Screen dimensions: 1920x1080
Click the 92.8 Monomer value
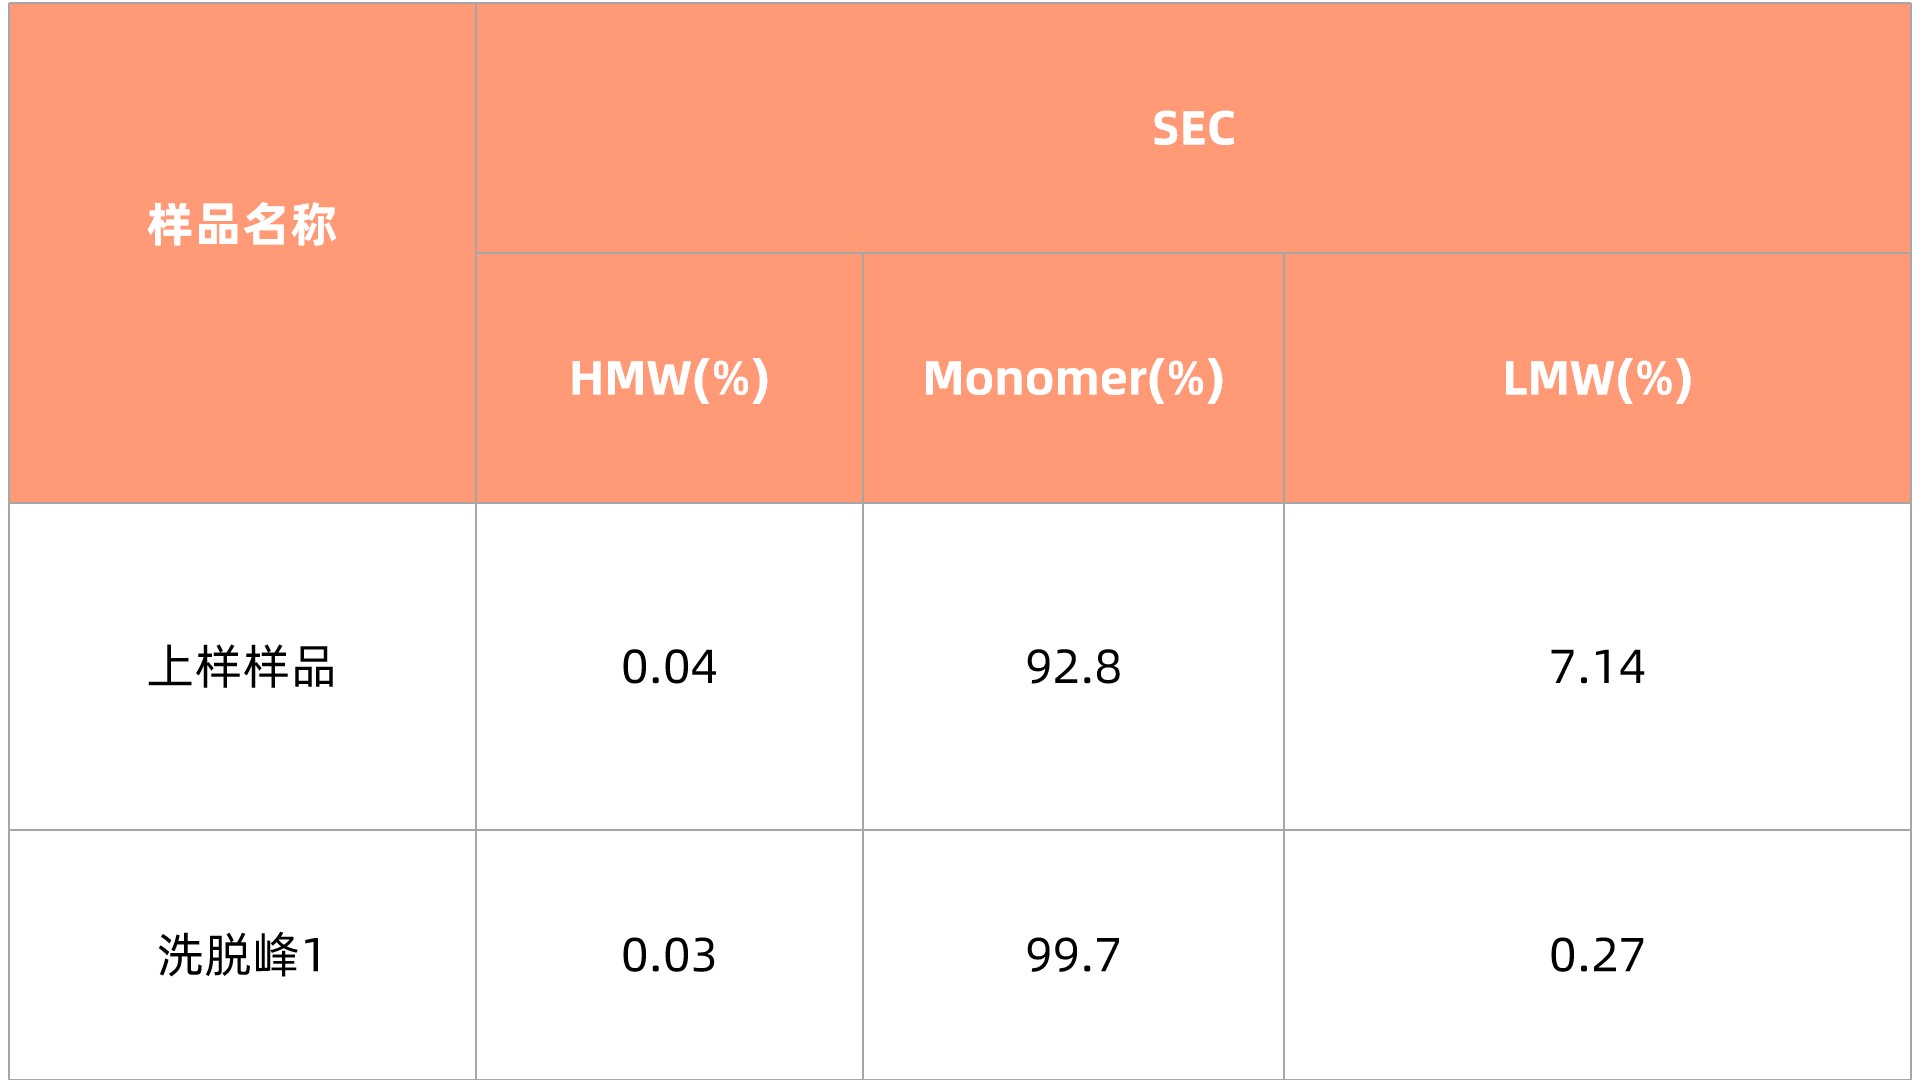tap(1073, 667)
